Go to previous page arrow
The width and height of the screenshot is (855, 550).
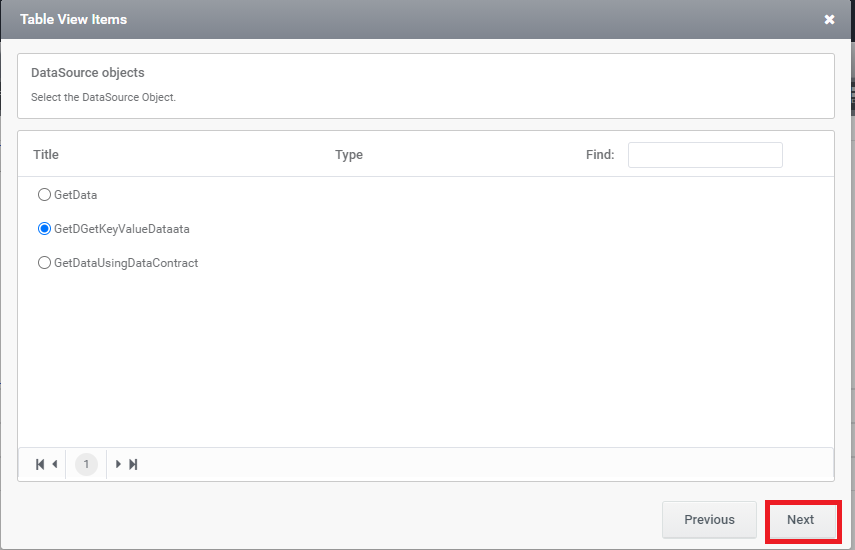pos(55,464)
